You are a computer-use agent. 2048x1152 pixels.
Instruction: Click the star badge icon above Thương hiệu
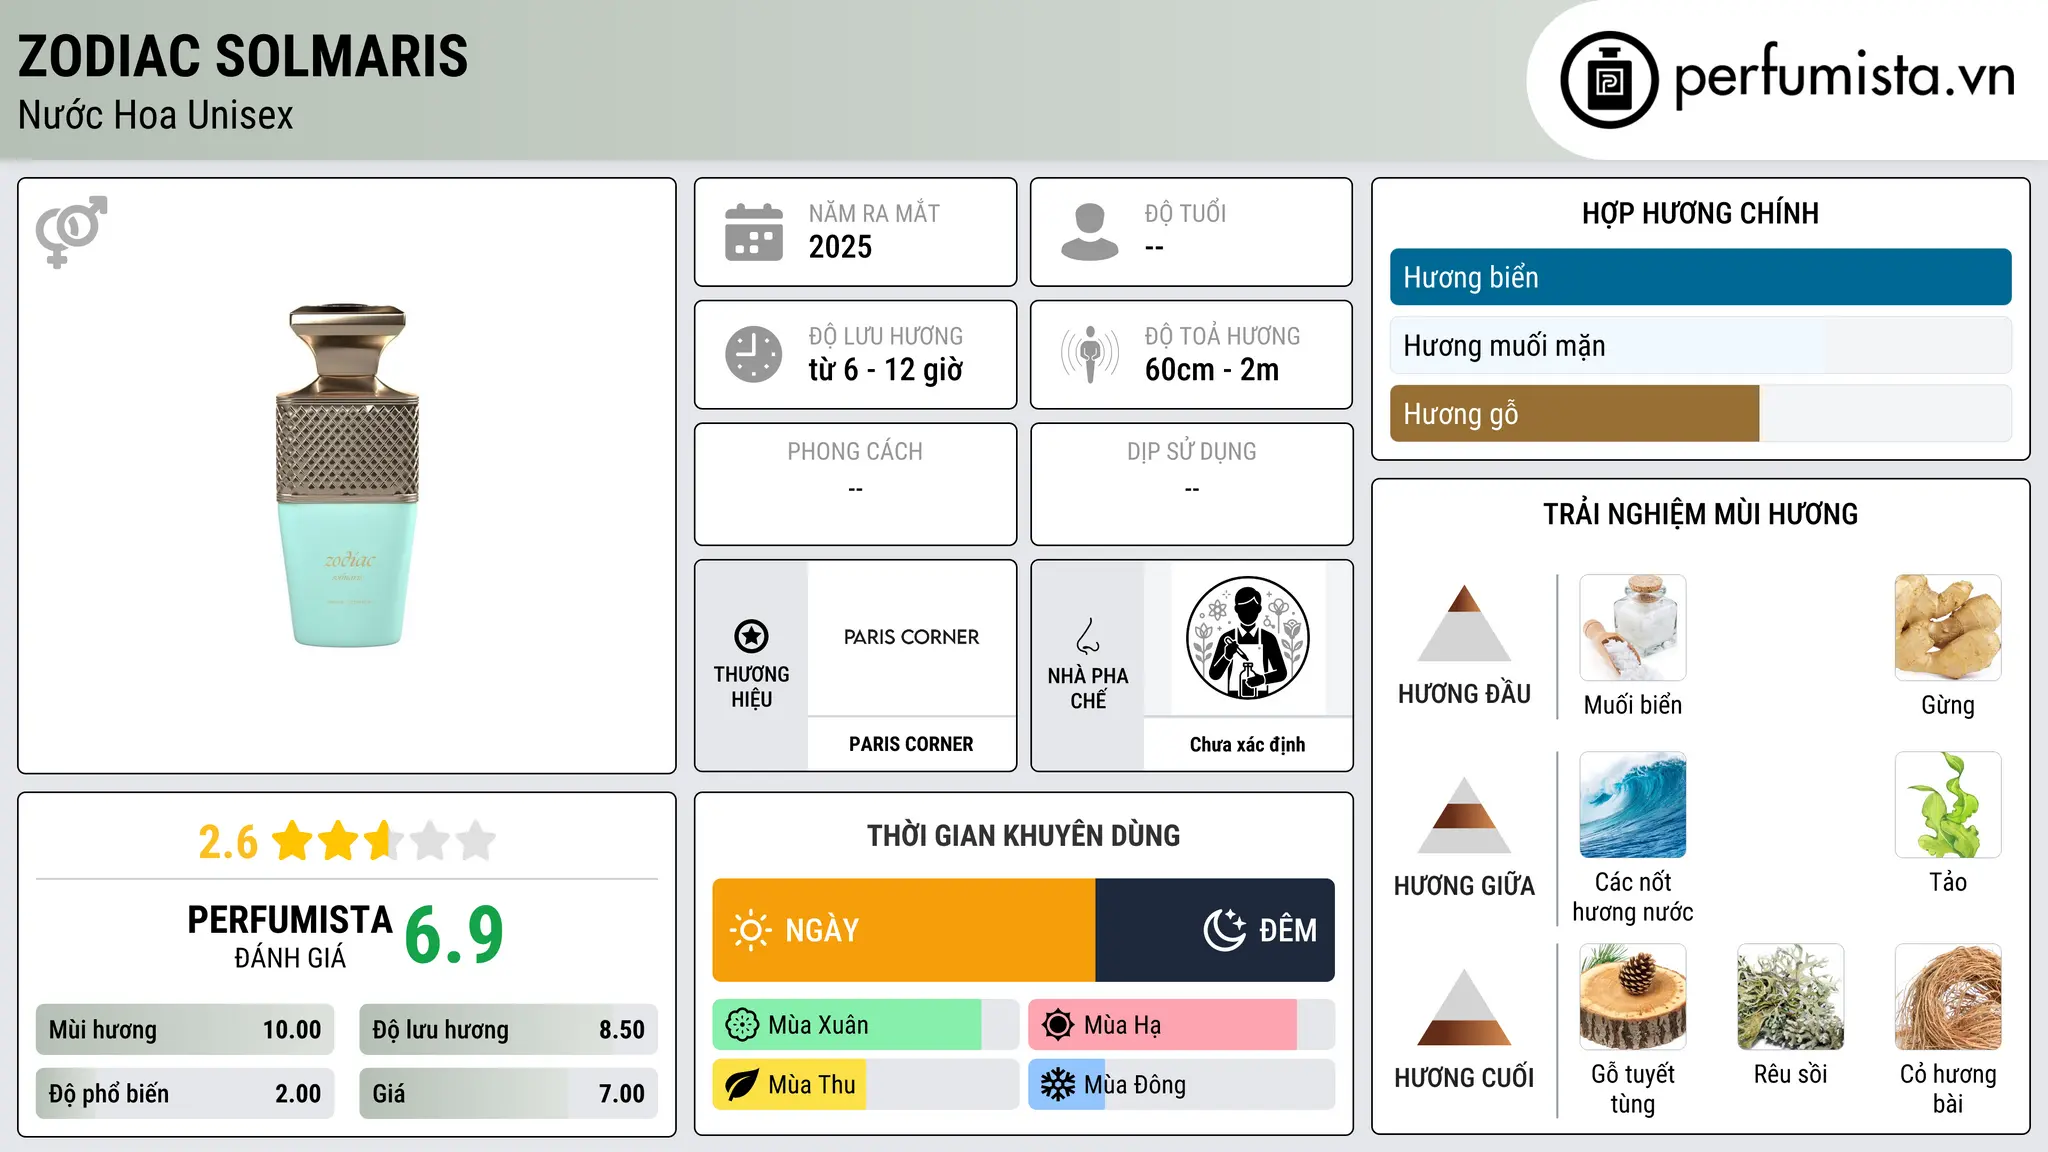pos(751,636)
